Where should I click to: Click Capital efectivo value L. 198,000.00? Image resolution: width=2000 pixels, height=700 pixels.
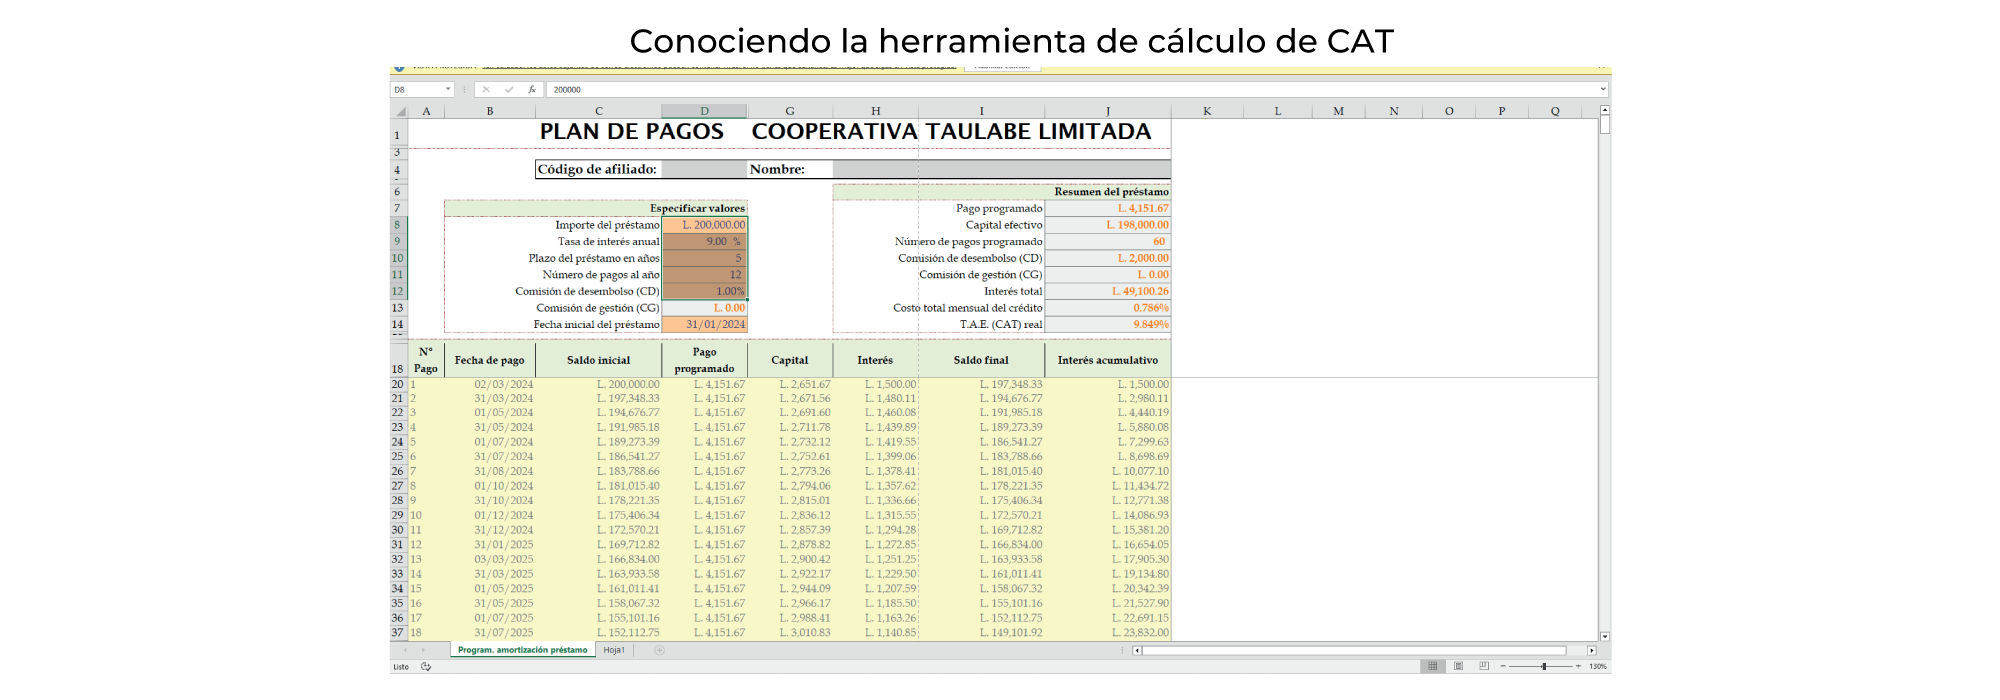pyautogui.click(x=1108, y=225)
